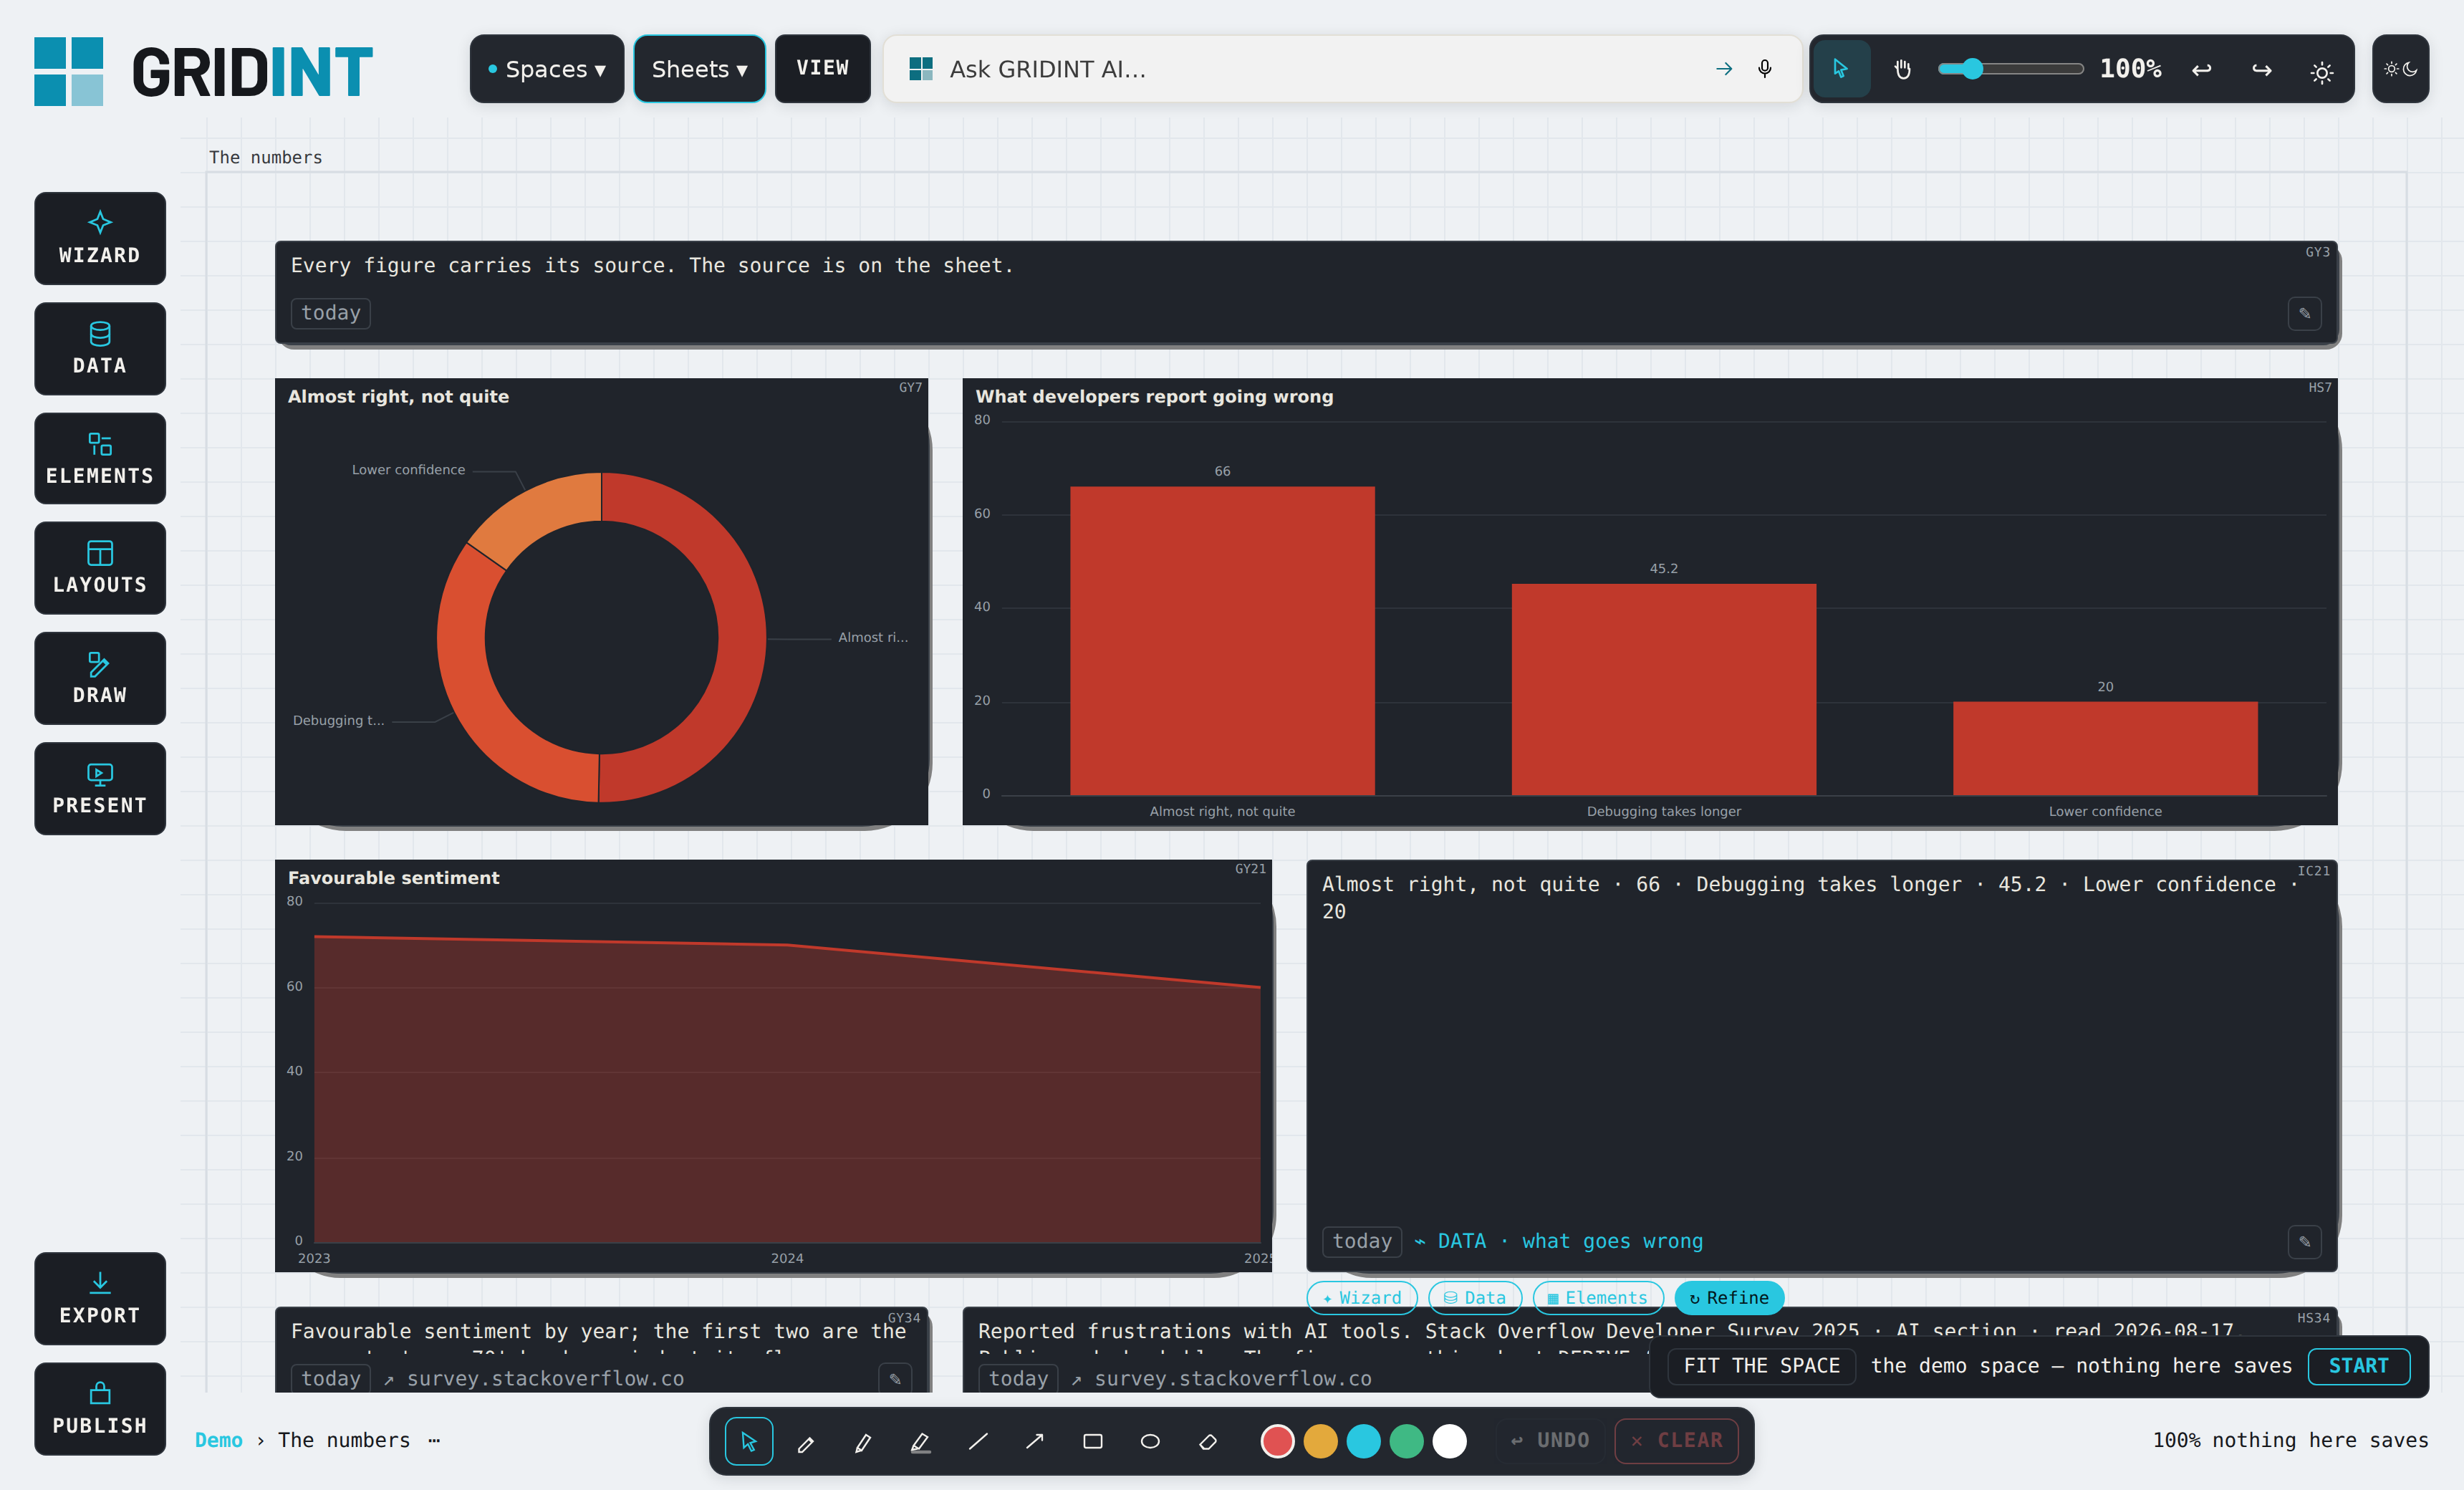Screen dimensions: 2464x1490
Task: Toggle the VIEW mode button
Action: pyautogui.click(x=822, y=69)
